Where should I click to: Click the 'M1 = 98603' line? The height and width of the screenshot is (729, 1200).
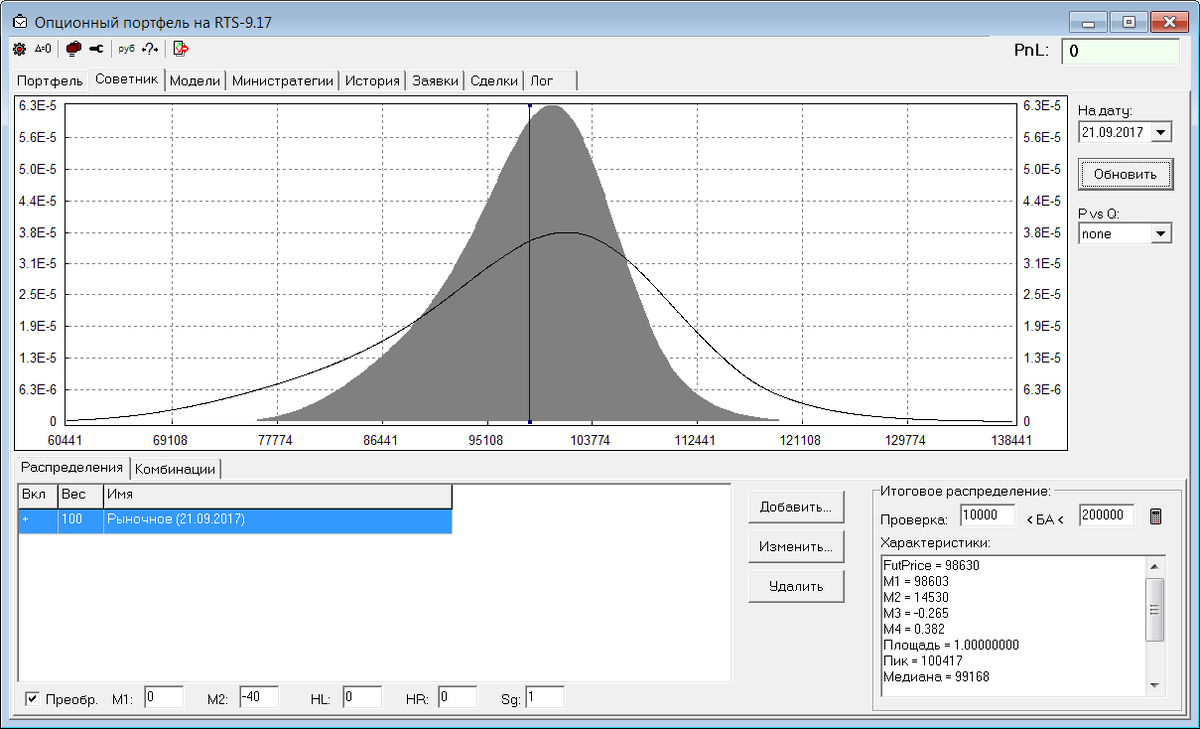[x=917, y=581]
